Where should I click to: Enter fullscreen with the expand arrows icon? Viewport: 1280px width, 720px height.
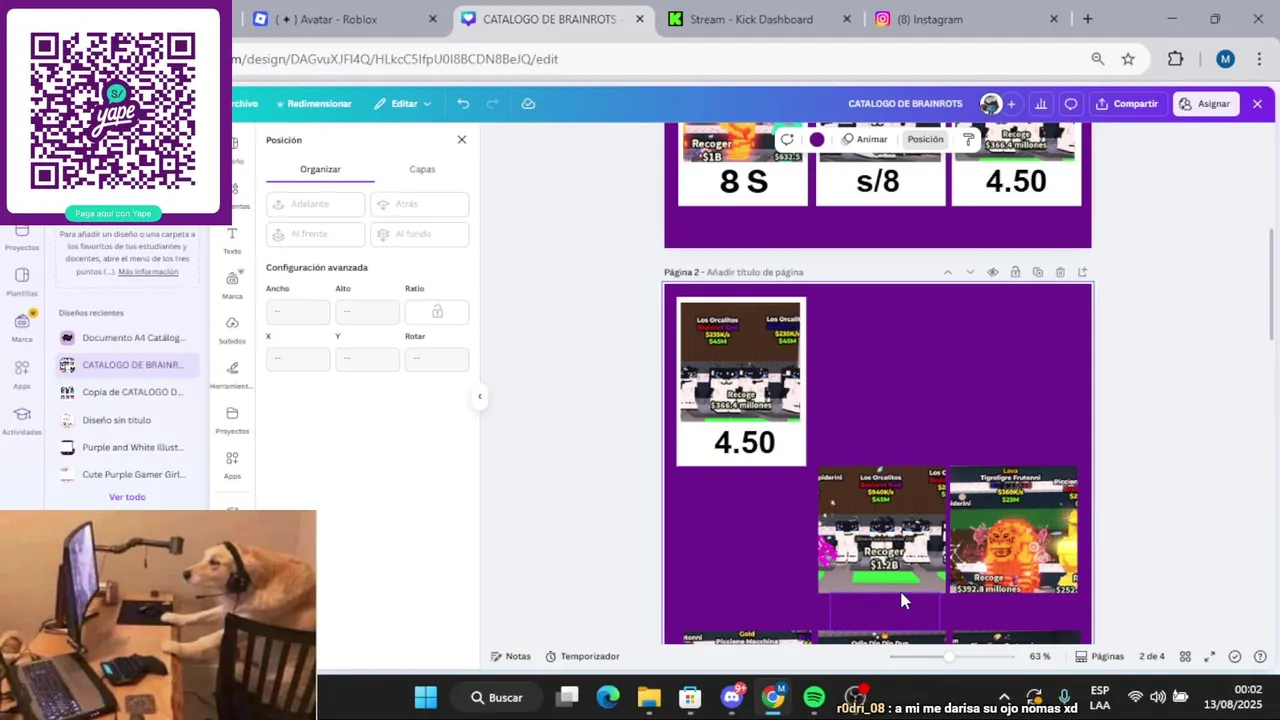coord(1209,657)
